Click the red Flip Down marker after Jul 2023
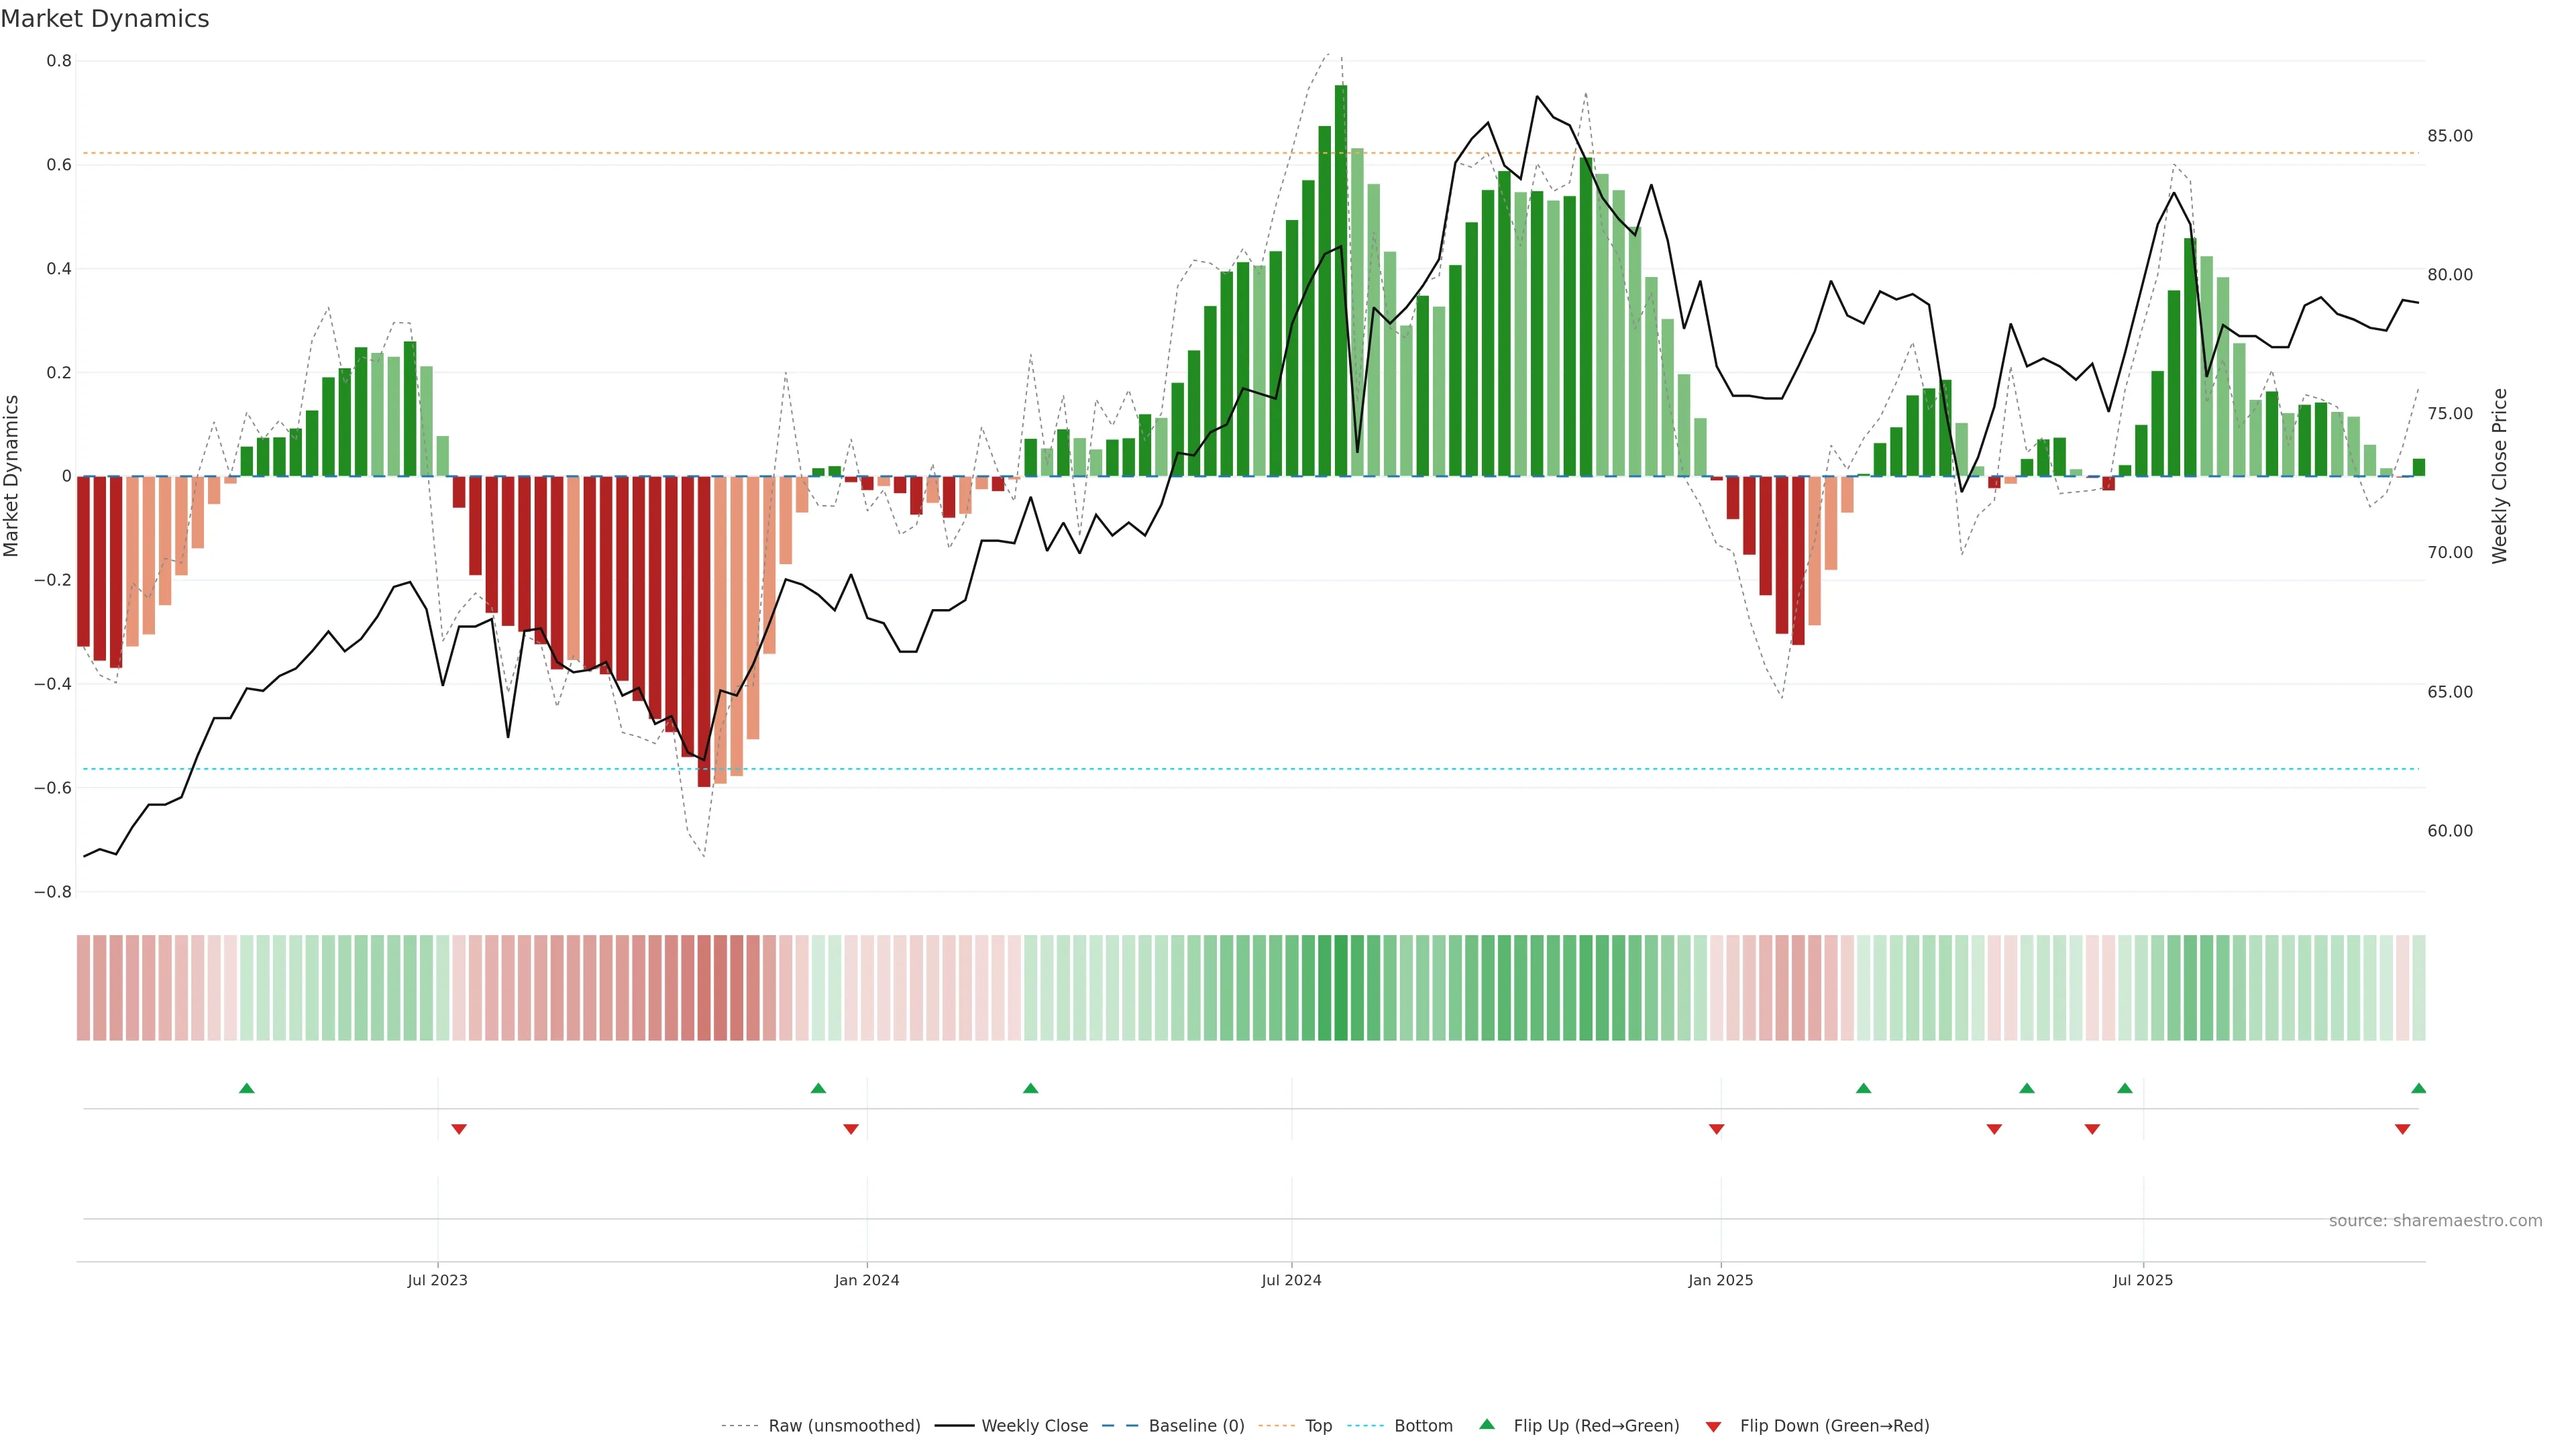The width and height of the screenshot is (2576, 1449). point(459,1129)
